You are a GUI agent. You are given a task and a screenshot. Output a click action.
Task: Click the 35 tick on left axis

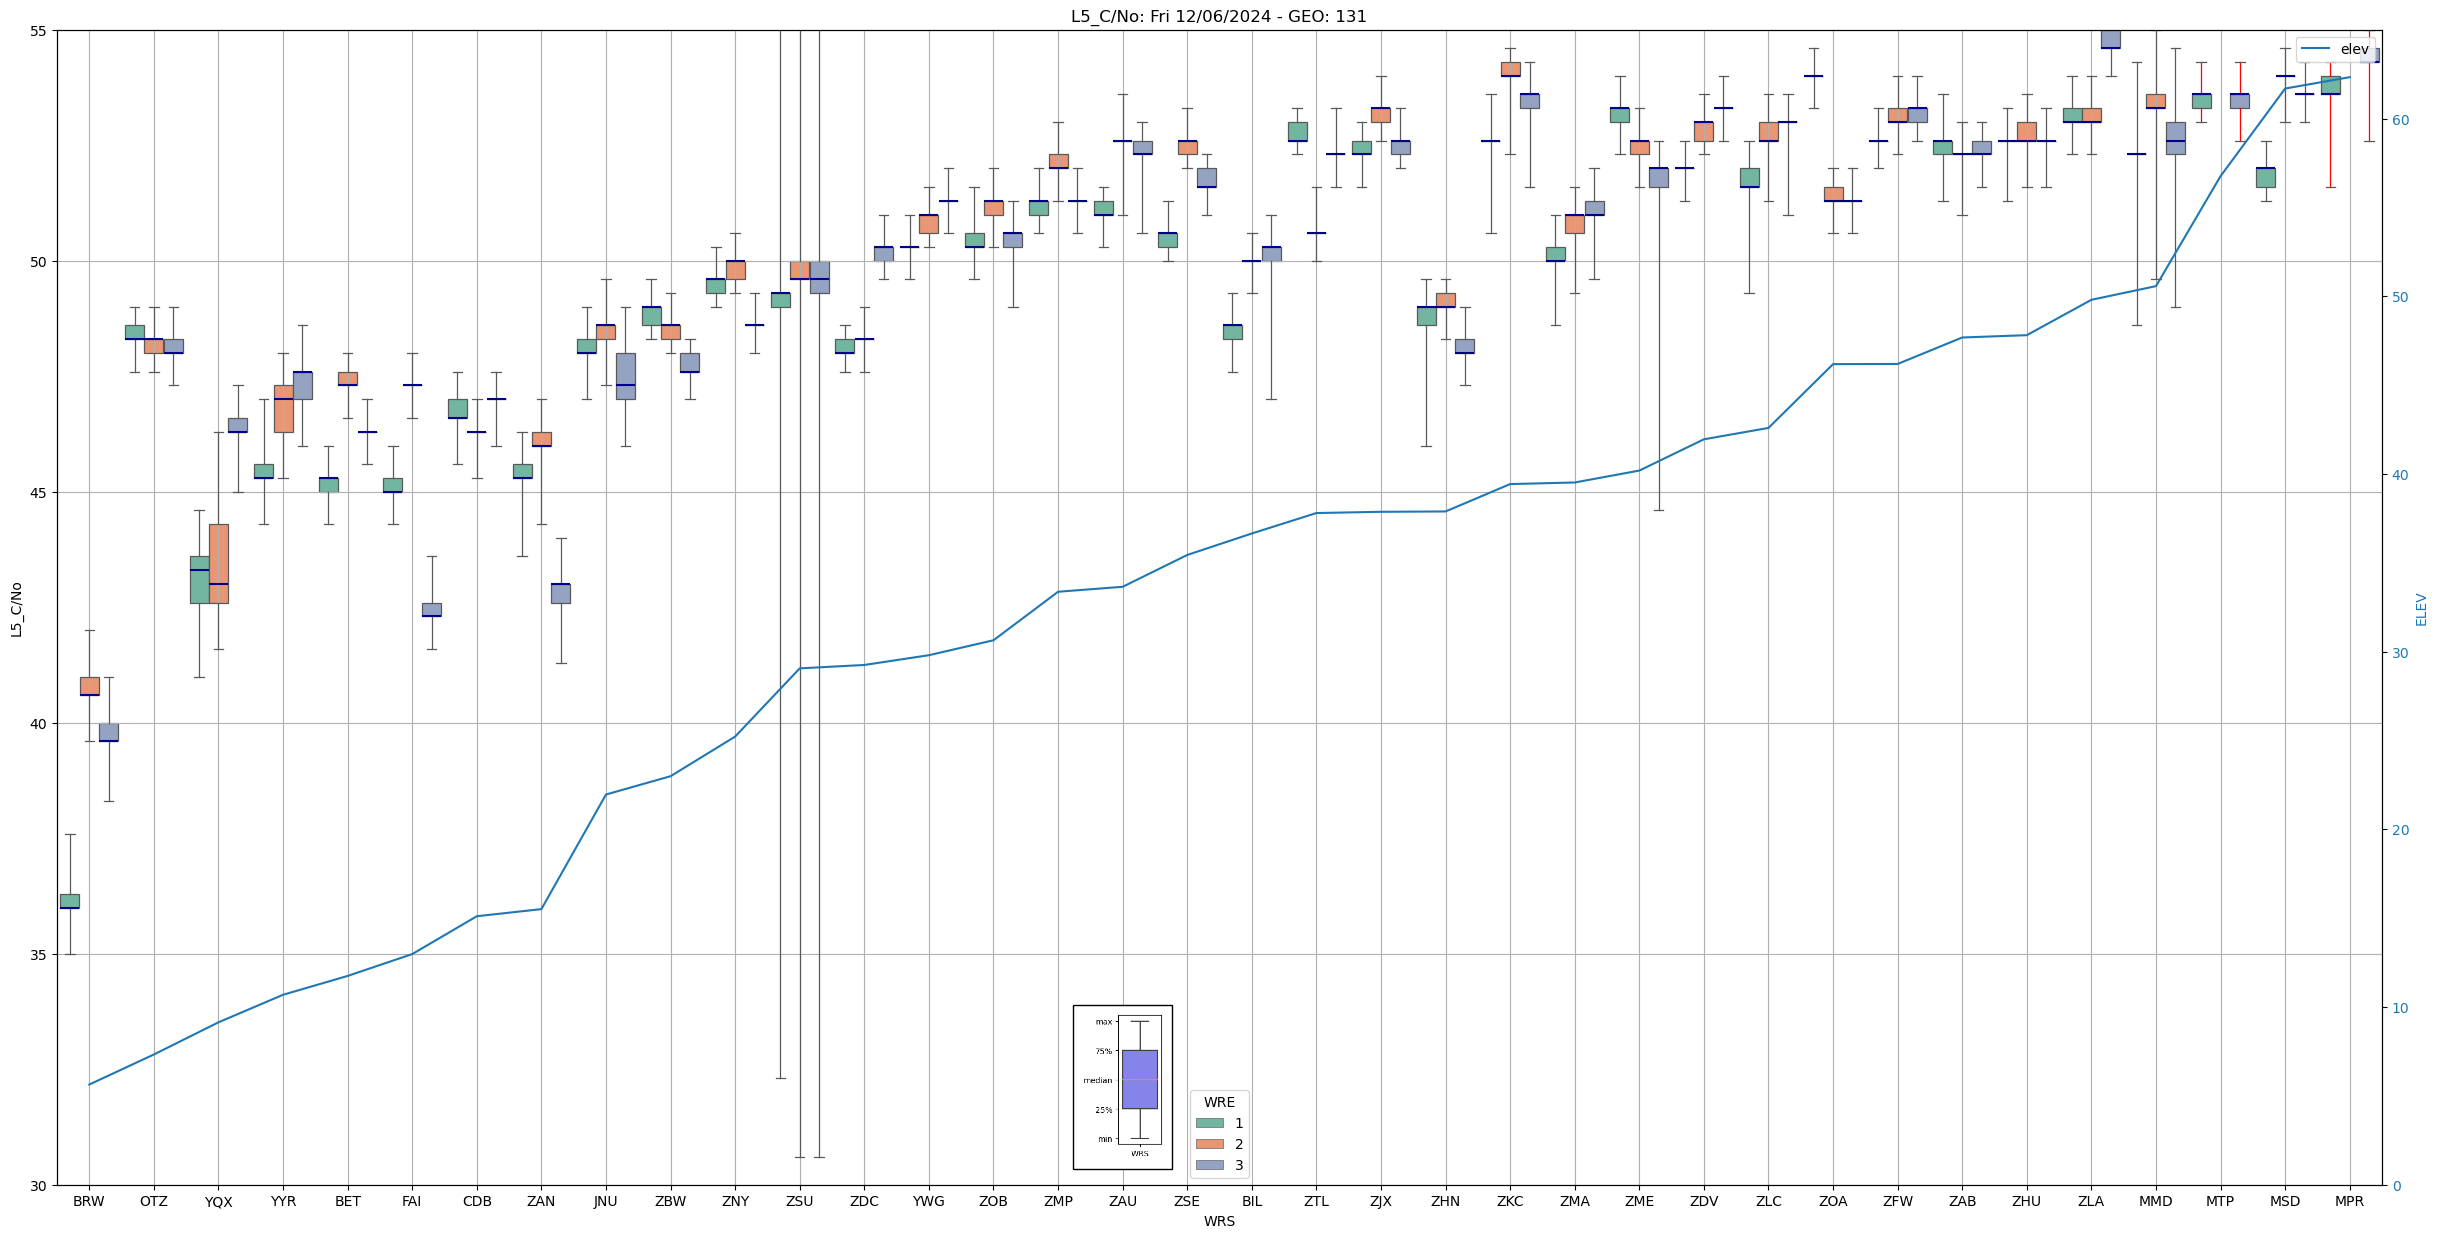tap(40, 955)
